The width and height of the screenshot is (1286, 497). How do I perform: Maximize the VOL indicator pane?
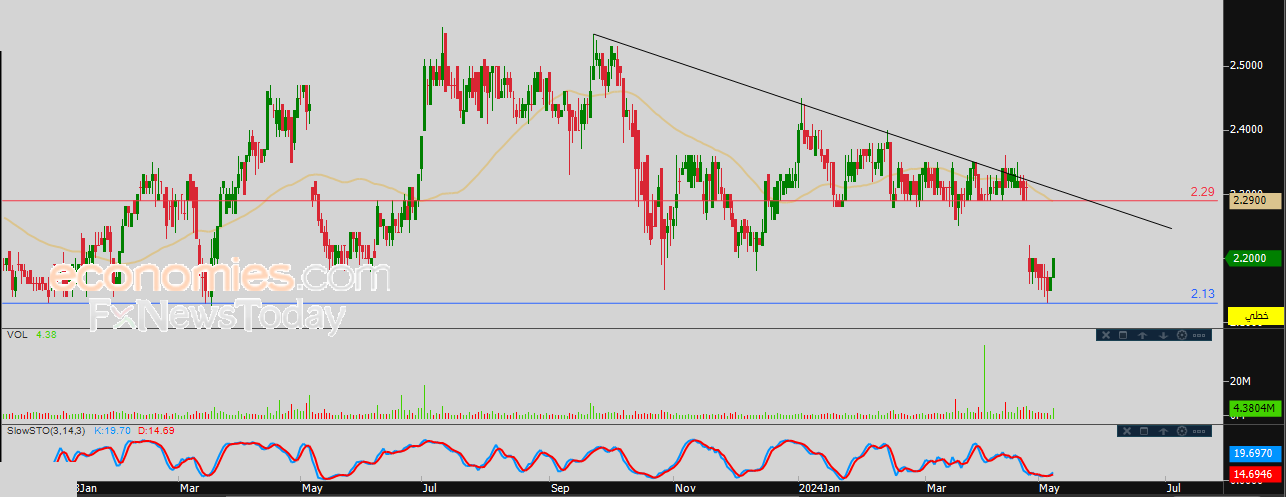coord(1123,335)
